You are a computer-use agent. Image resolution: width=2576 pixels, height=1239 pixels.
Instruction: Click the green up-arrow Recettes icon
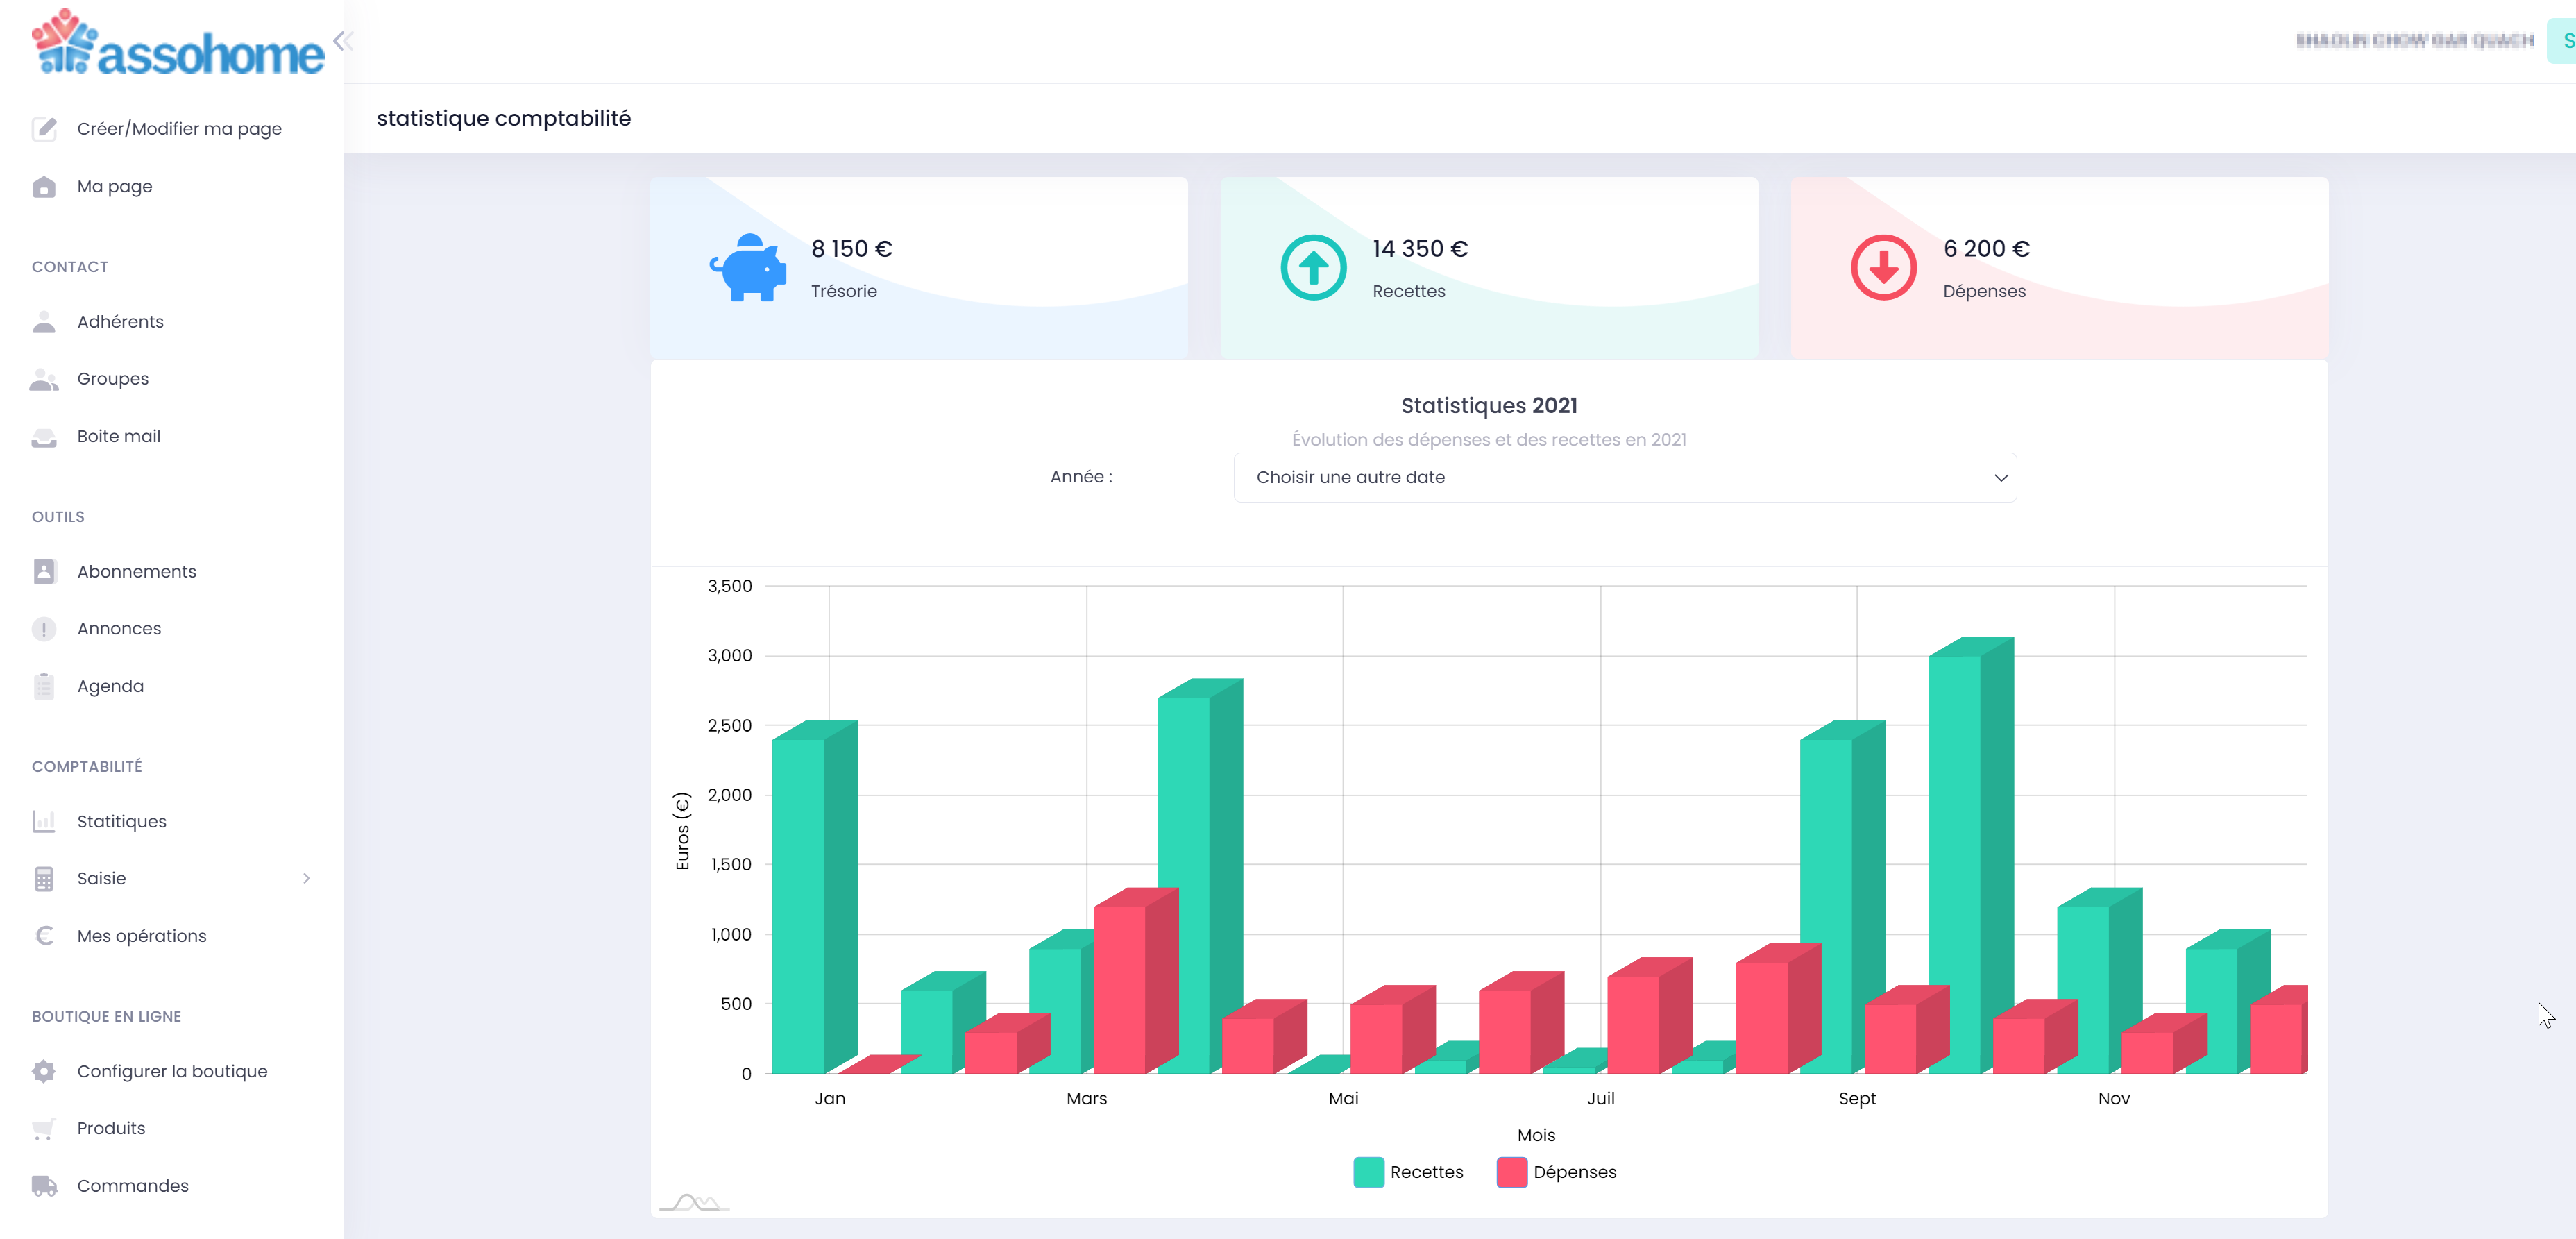click(x=1313, y=267)
